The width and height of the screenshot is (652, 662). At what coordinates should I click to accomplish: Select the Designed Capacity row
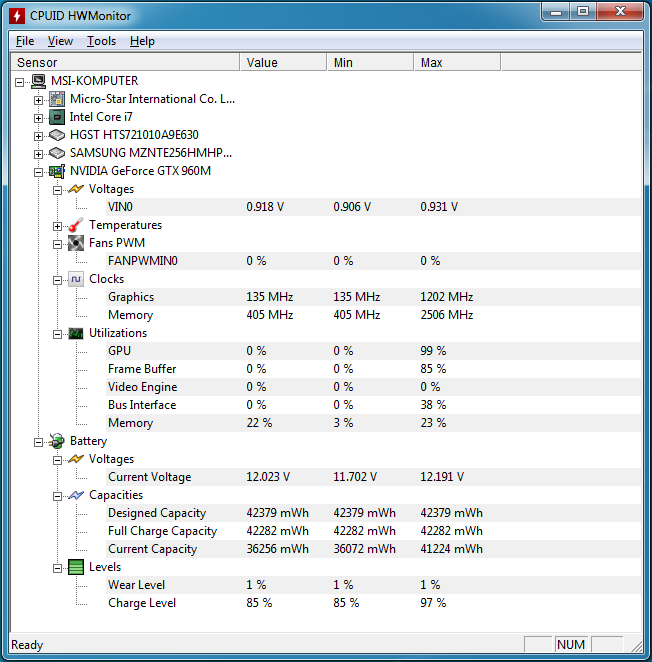click(374, 513)
